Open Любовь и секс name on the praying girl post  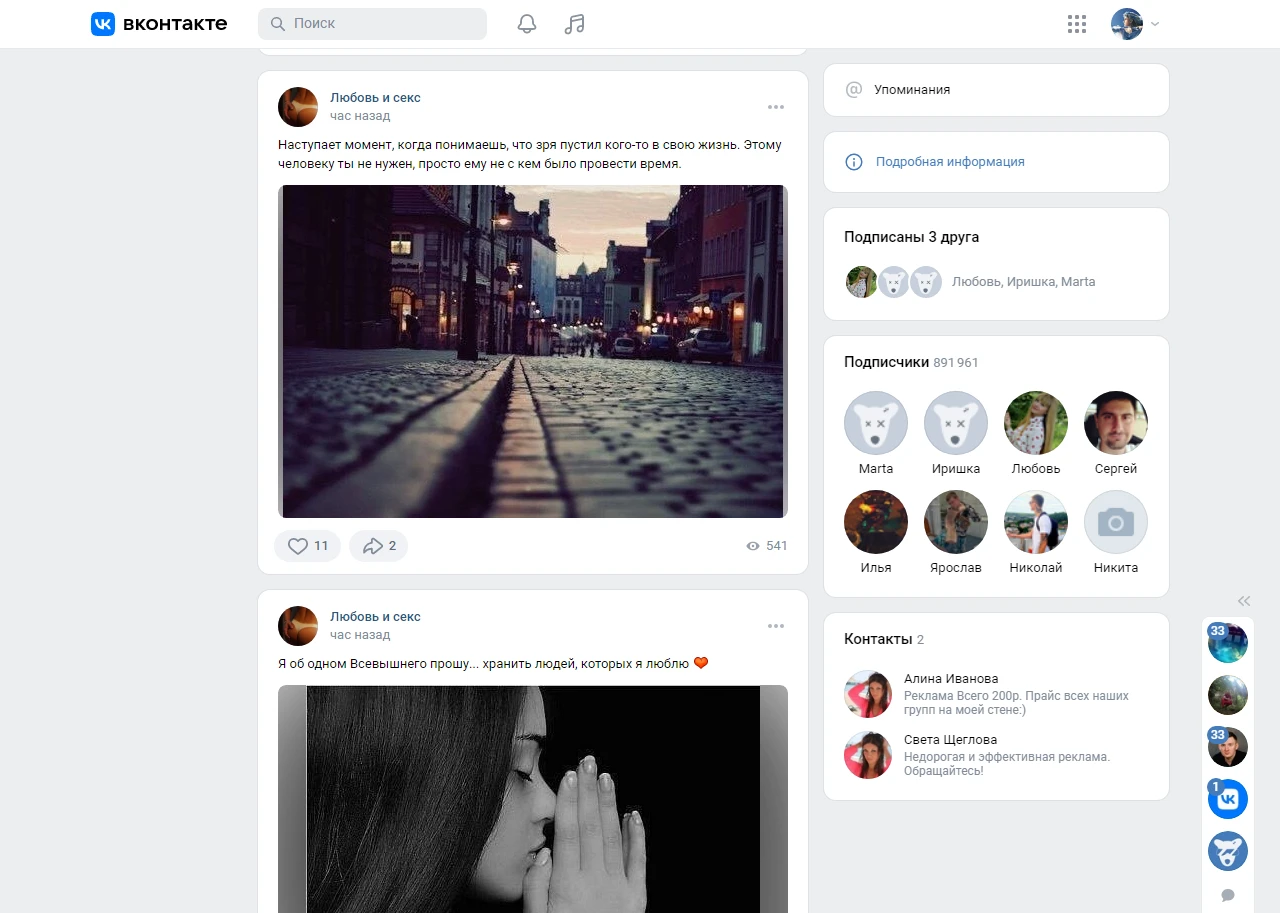tap(375, 617)
